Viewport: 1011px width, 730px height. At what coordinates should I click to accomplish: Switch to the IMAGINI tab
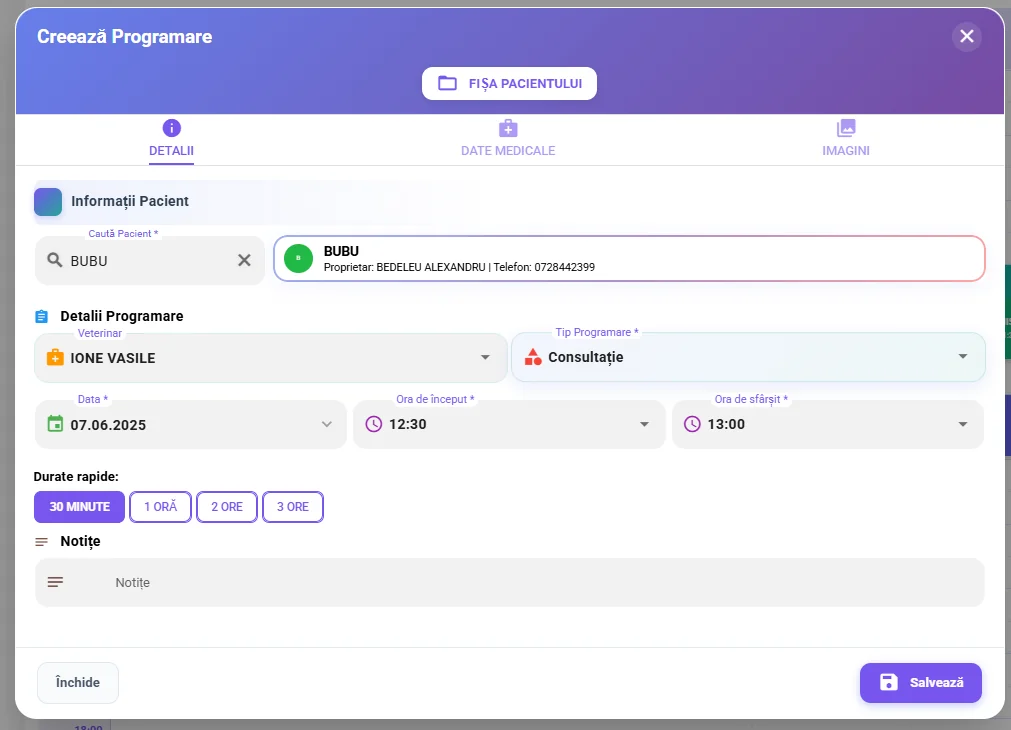(845, 138)
